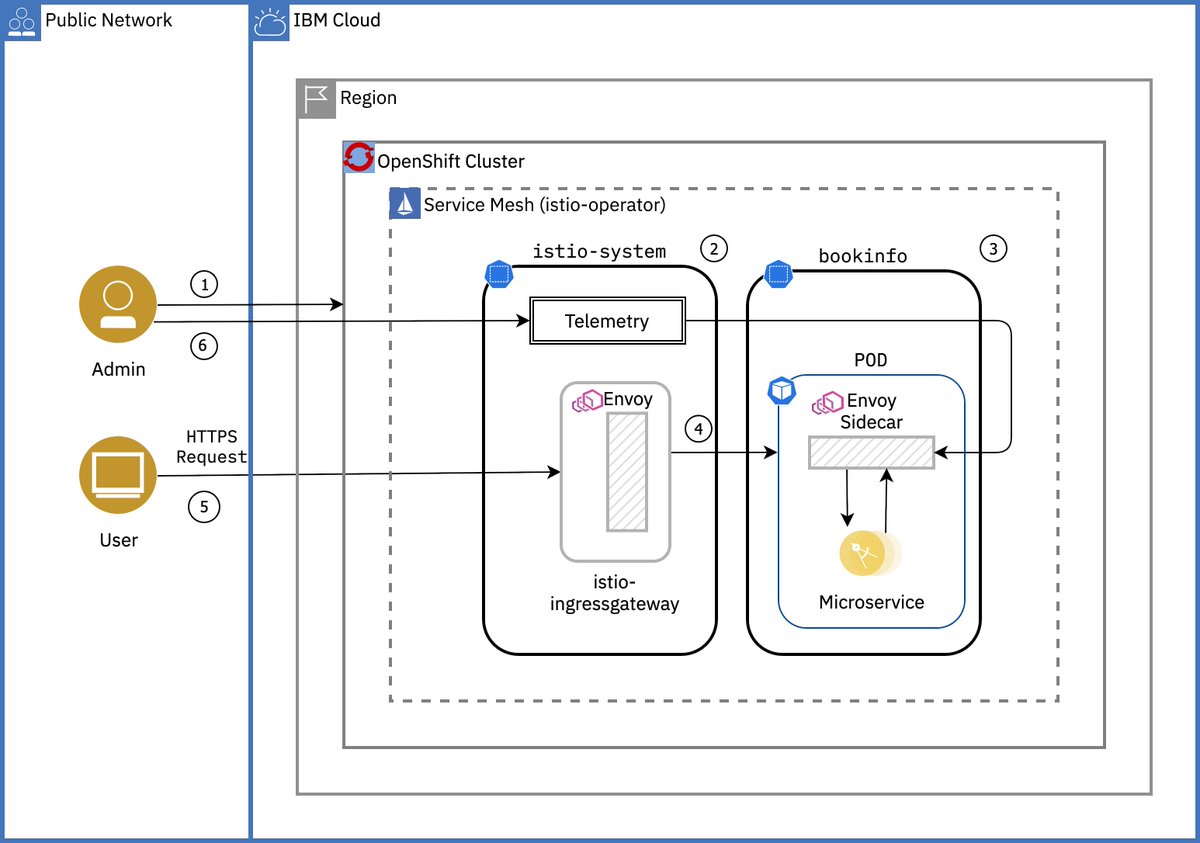Image resolution: width=1200 pixels, height=843 pixels.
Task: Select the Admin user avatar icon
Action: (x=117, y=304)
